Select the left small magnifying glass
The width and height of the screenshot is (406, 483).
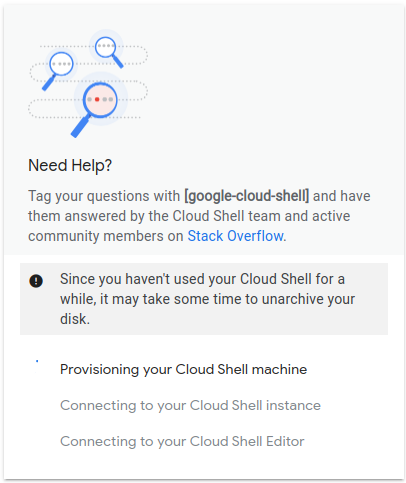(58, 70)
